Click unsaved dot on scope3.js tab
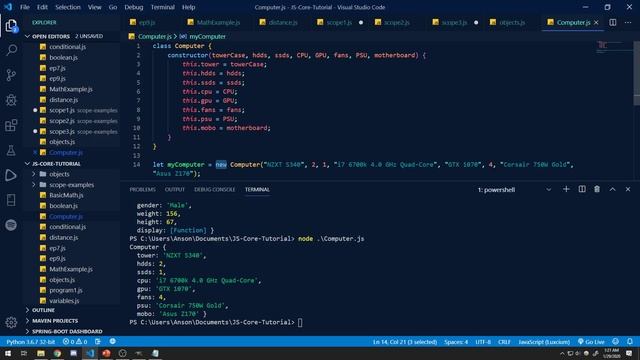The width and height of the screenshot is (640, 360). pos(476,22)
